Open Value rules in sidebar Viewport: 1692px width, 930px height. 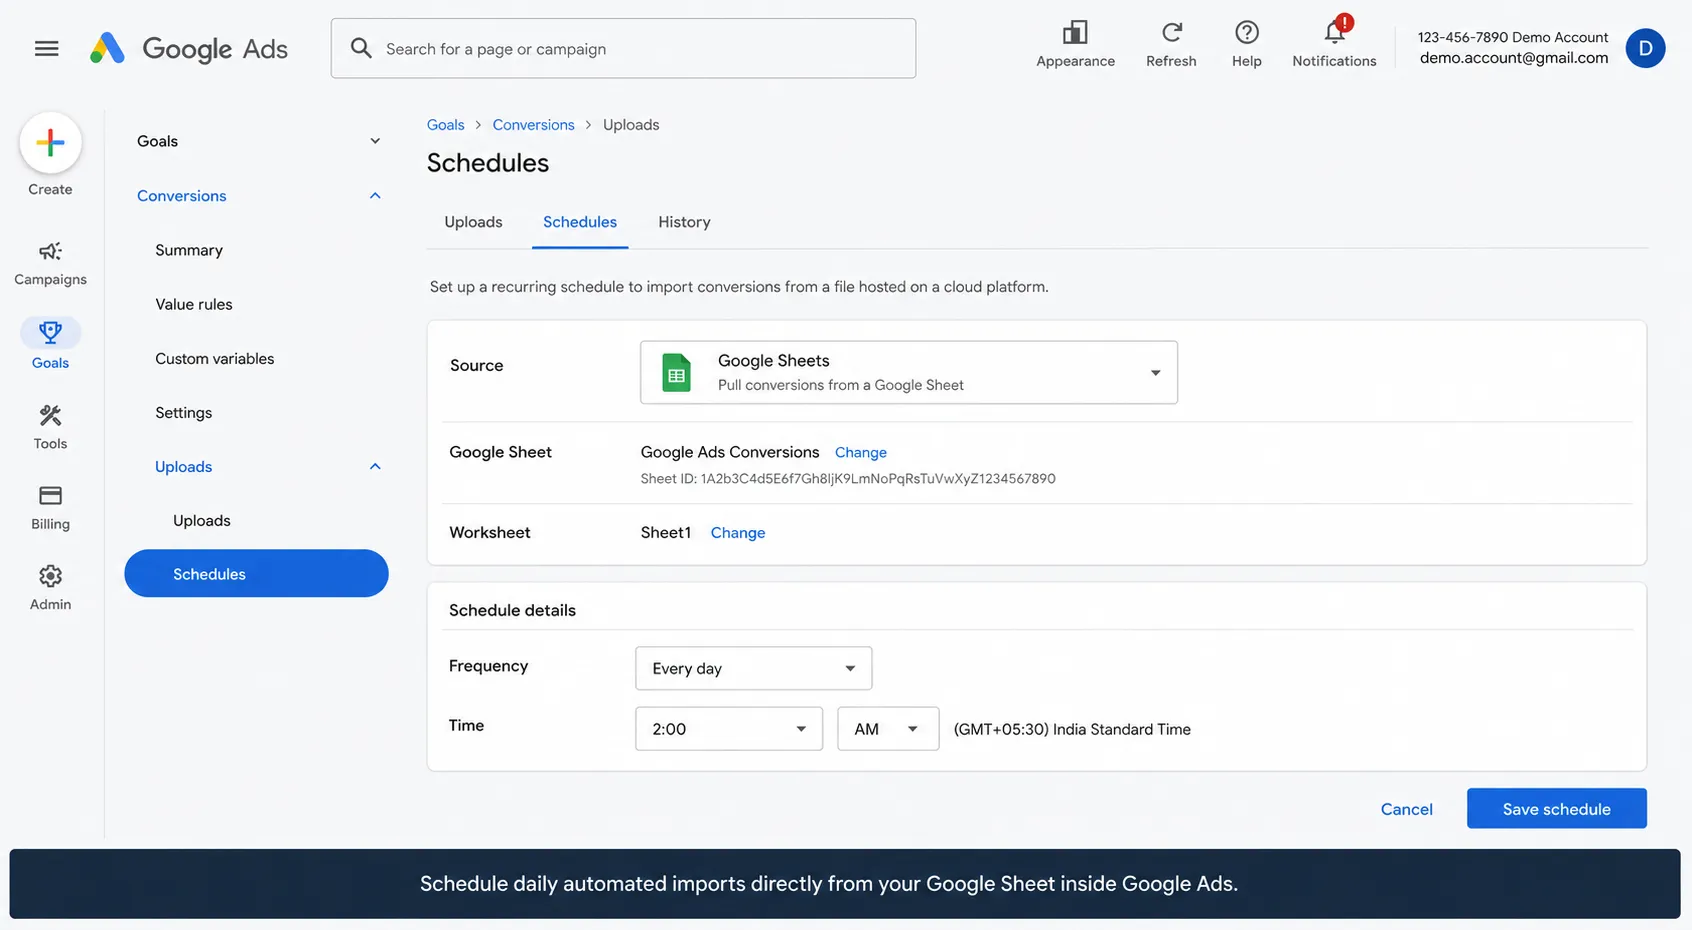[194, 304]
